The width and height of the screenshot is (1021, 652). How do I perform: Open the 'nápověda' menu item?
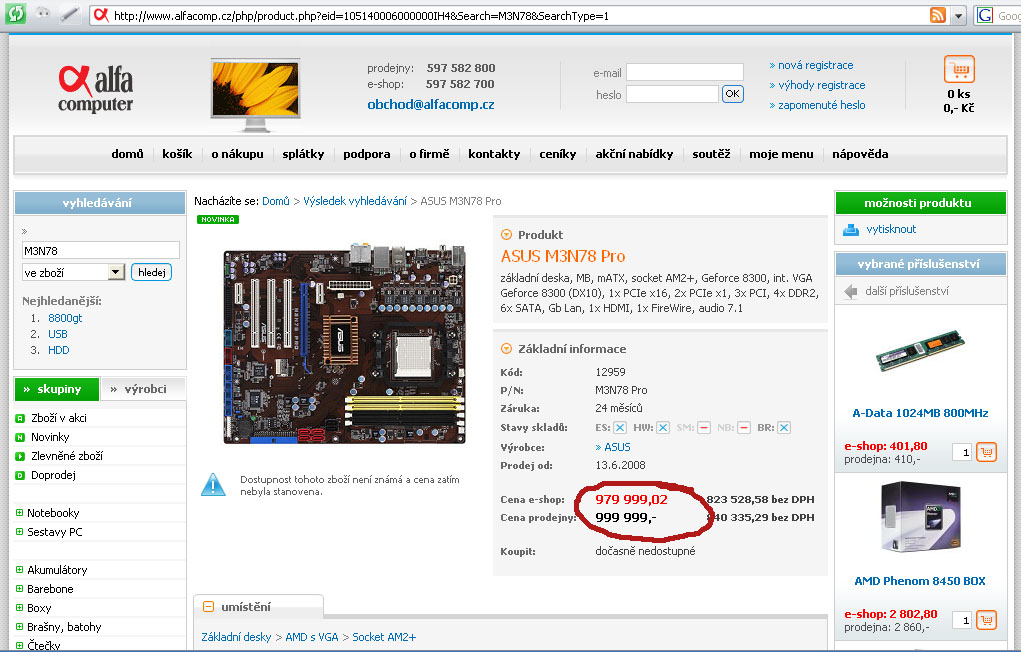(860, 154)
